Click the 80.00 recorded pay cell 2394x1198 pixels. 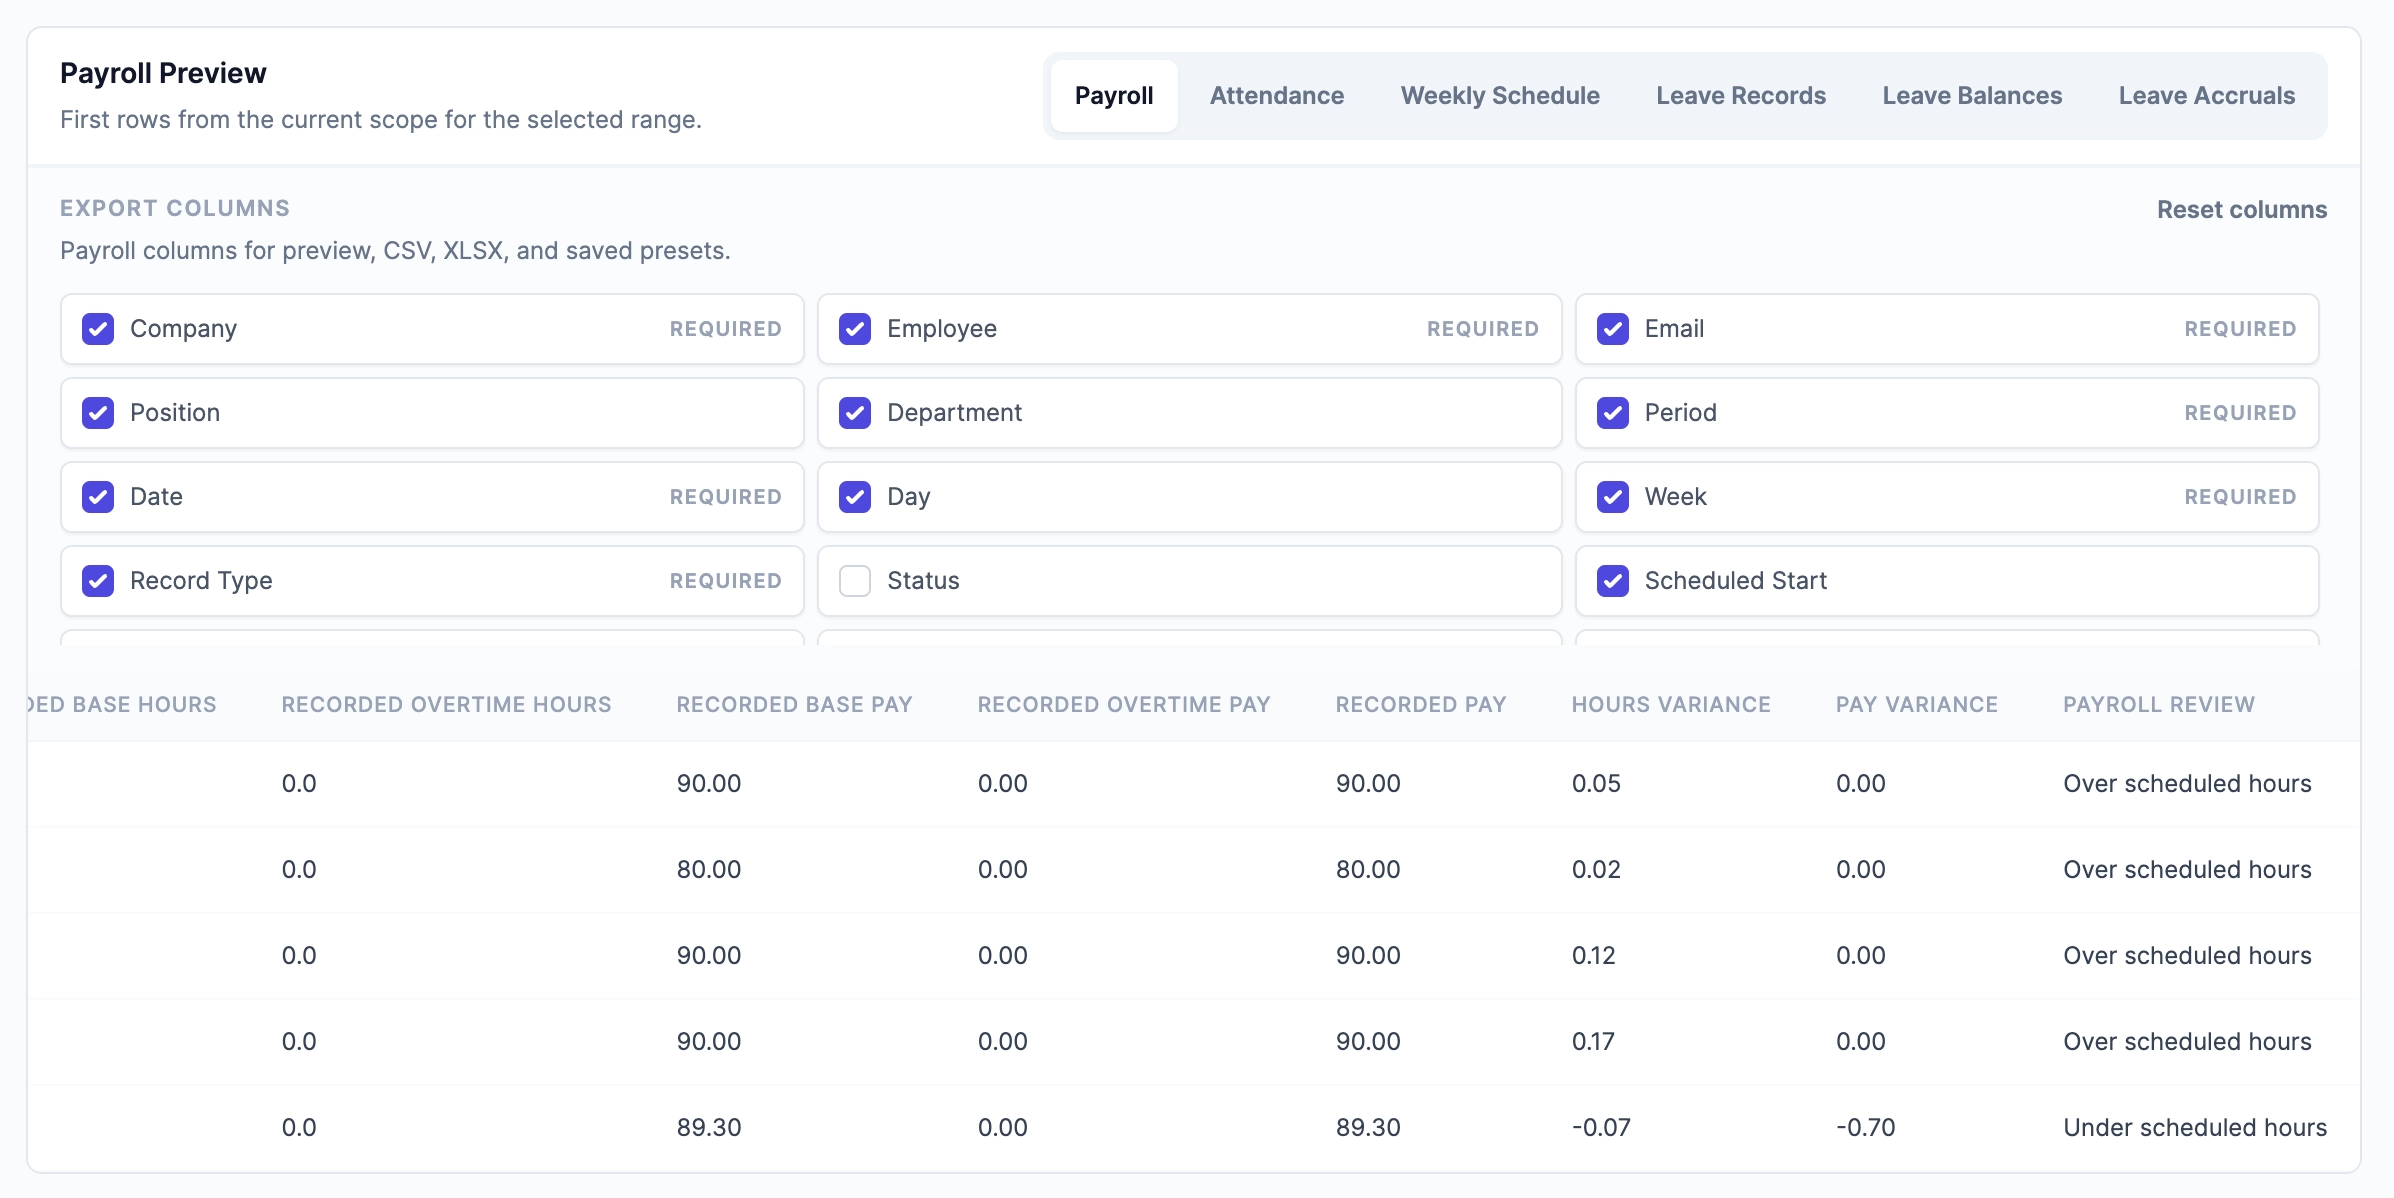pos(1368,870)
